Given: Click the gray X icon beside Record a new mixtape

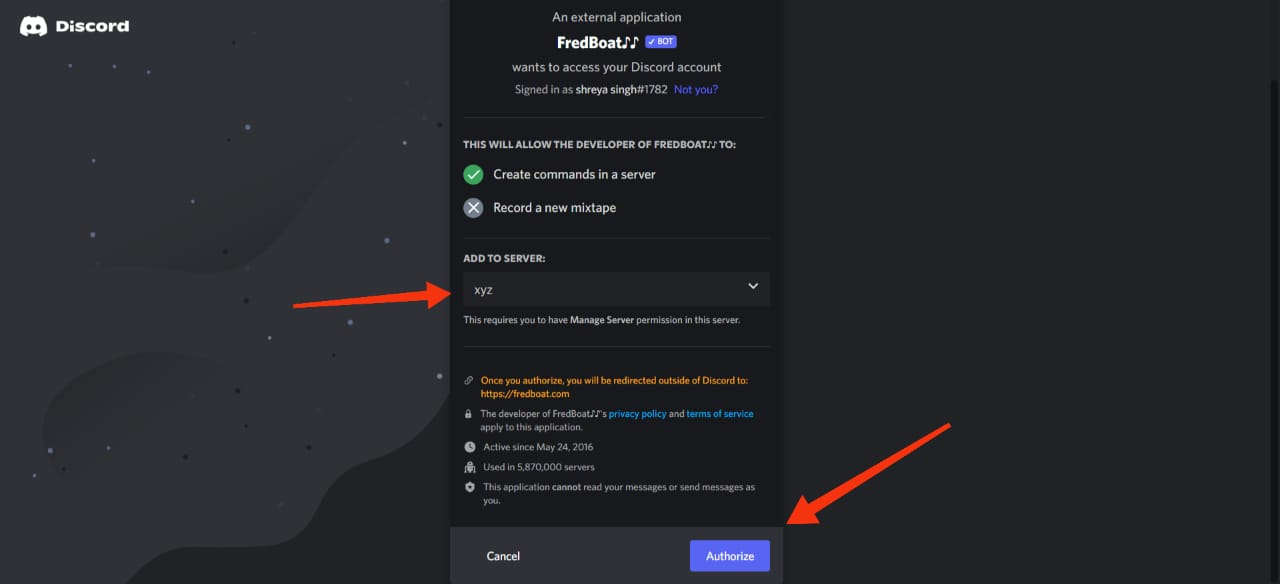Looking at the screenshot, I should [473, 208].
